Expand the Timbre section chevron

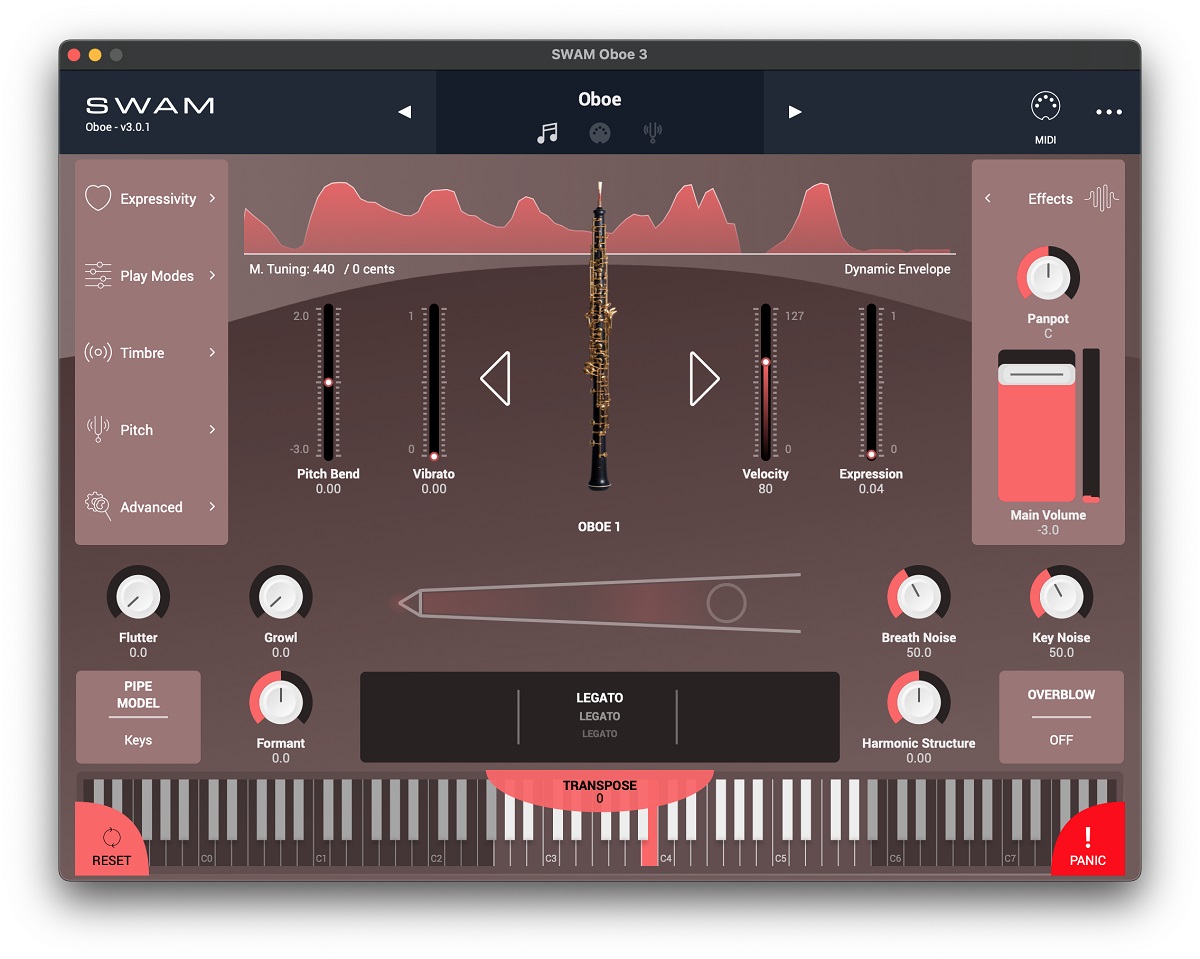coord(212,352)
